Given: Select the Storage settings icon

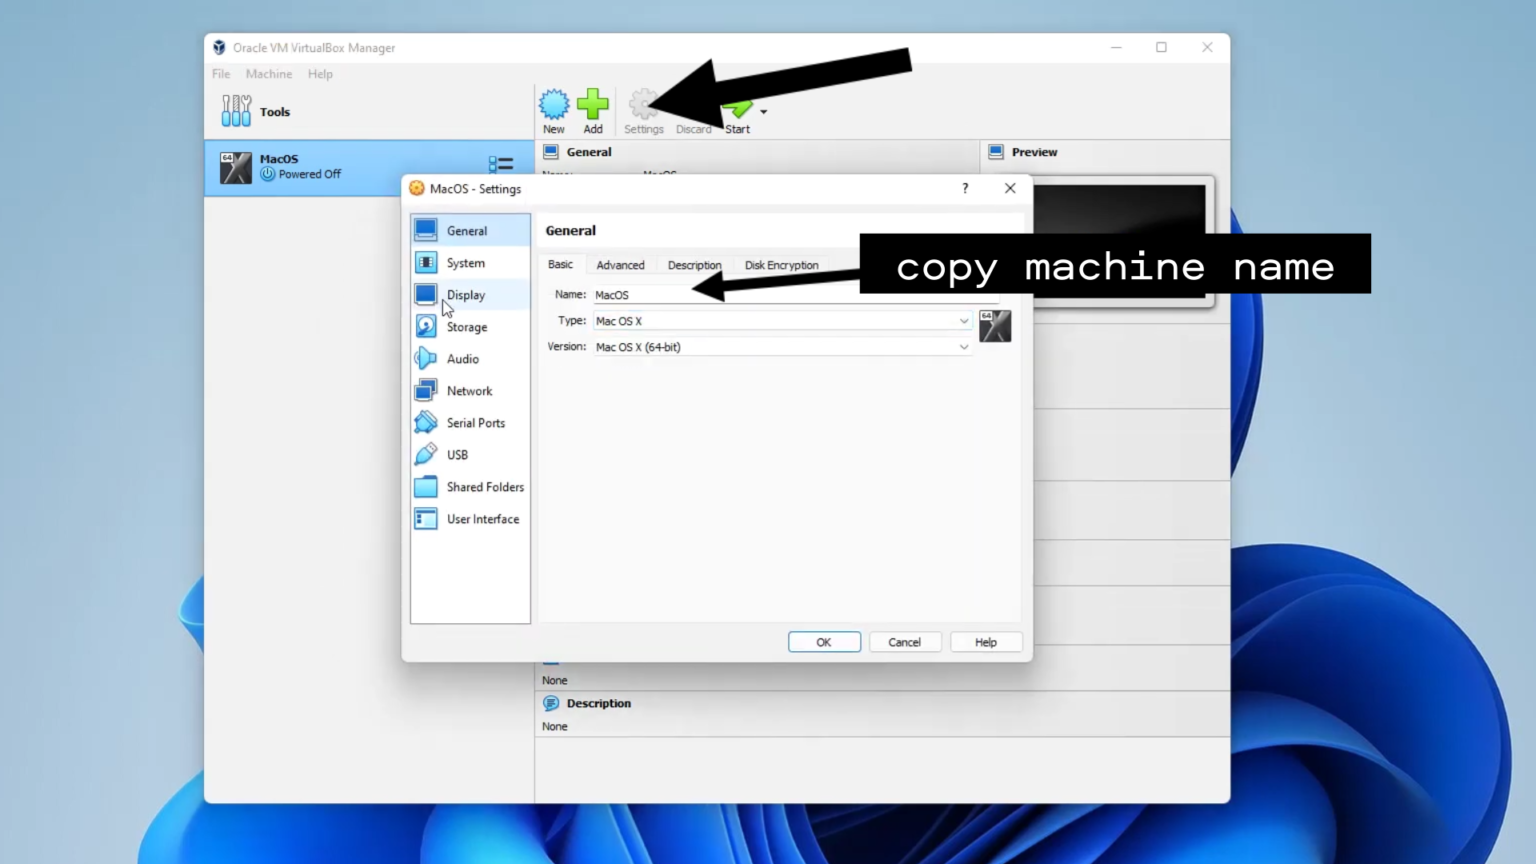Looking at the screenshot, I should pos(427,326).
